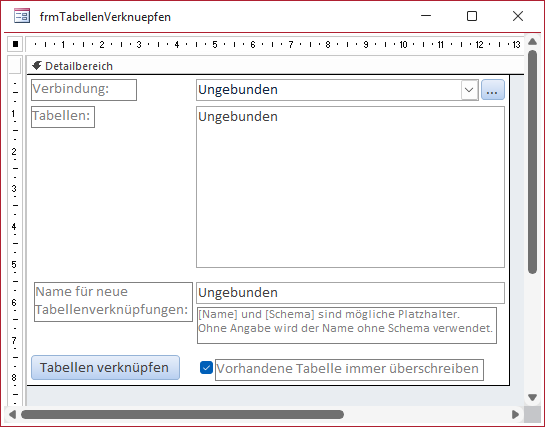Close the frmTabellenVerknuepfen window
545x427 pixels.
[518, 16]
